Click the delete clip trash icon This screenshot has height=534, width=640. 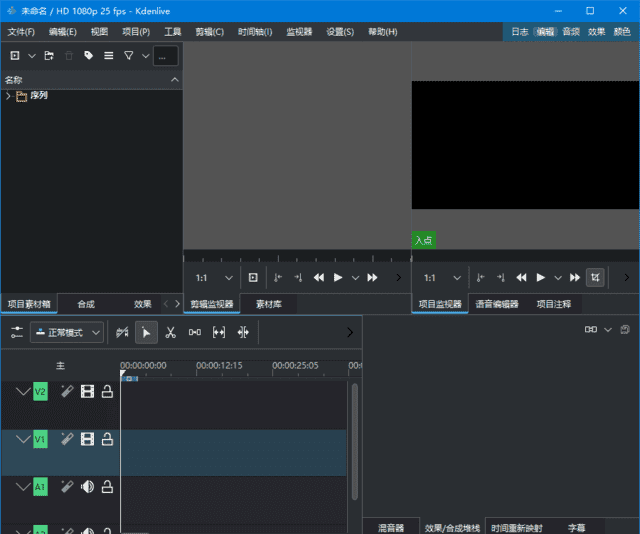69,56
